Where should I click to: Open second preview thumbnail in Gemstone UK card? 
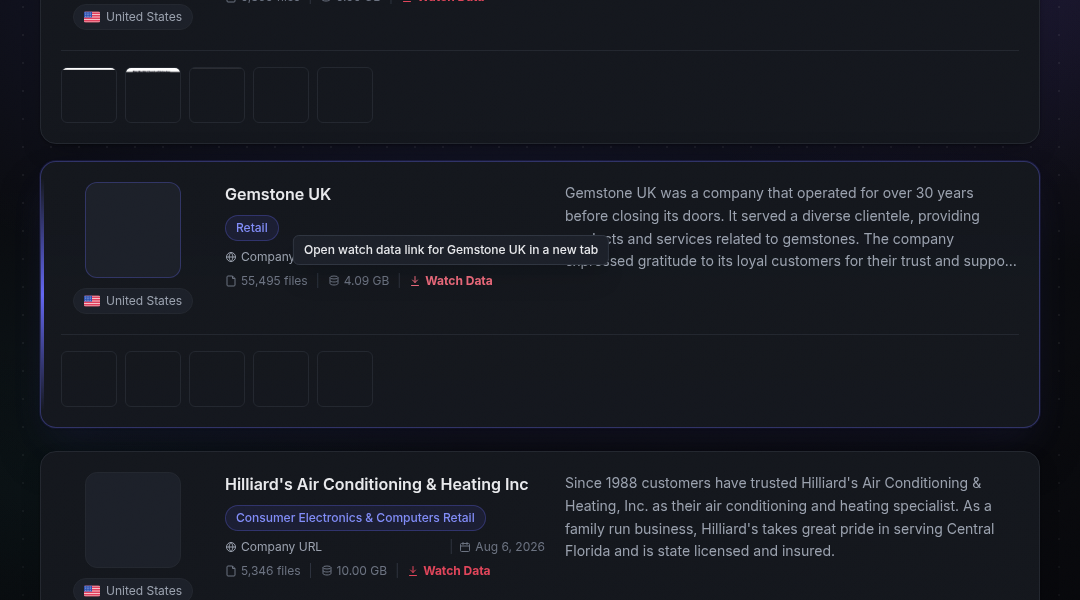[153, 379]
